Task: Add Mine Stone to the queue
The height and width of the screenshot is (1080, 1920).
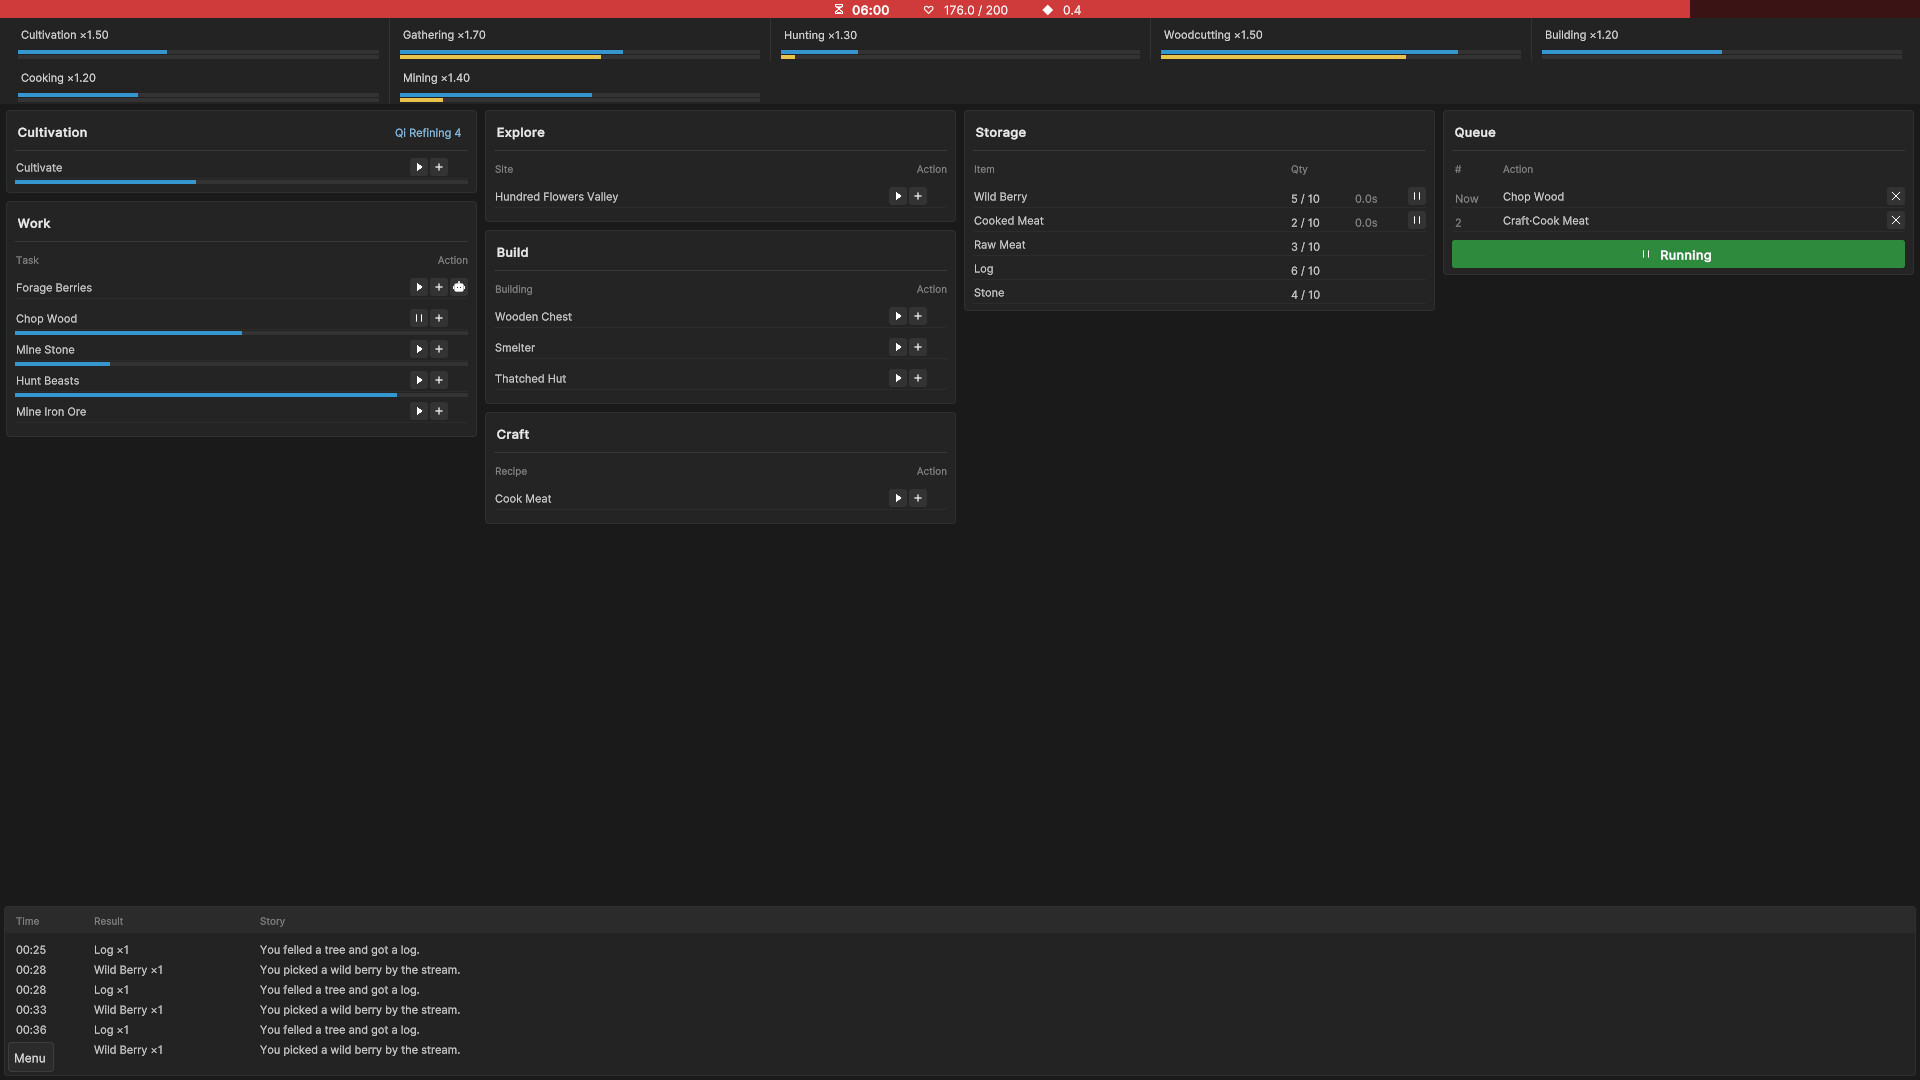Action: point(439,349)
